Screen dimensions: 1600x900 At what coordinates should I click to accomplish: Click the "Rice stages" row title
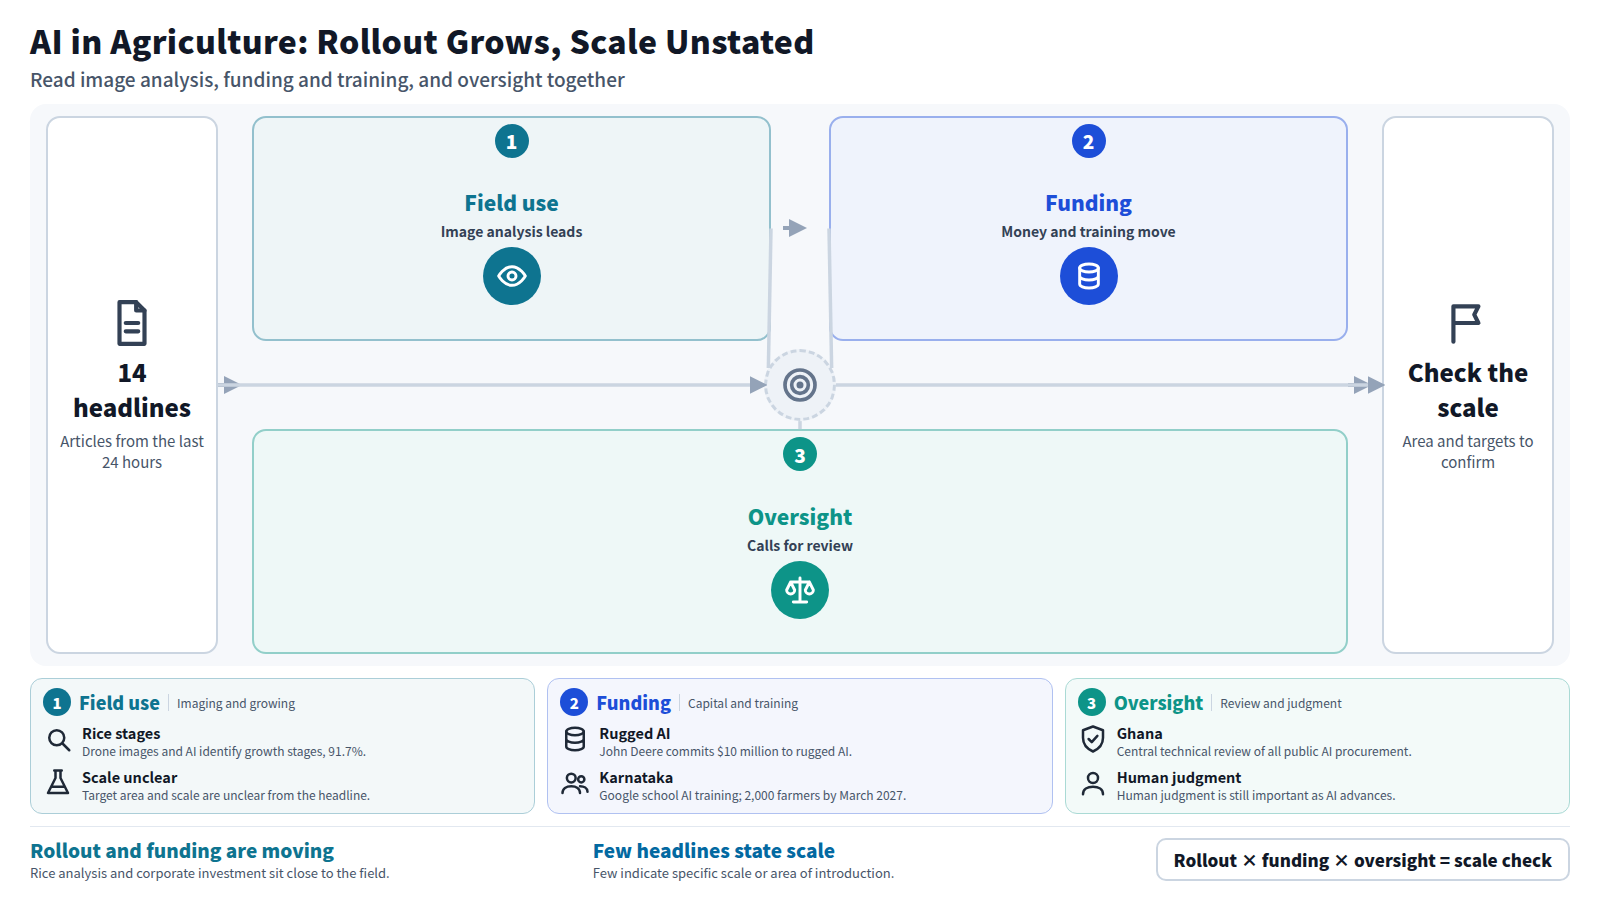pyautogui.click(x=121, y=734)
